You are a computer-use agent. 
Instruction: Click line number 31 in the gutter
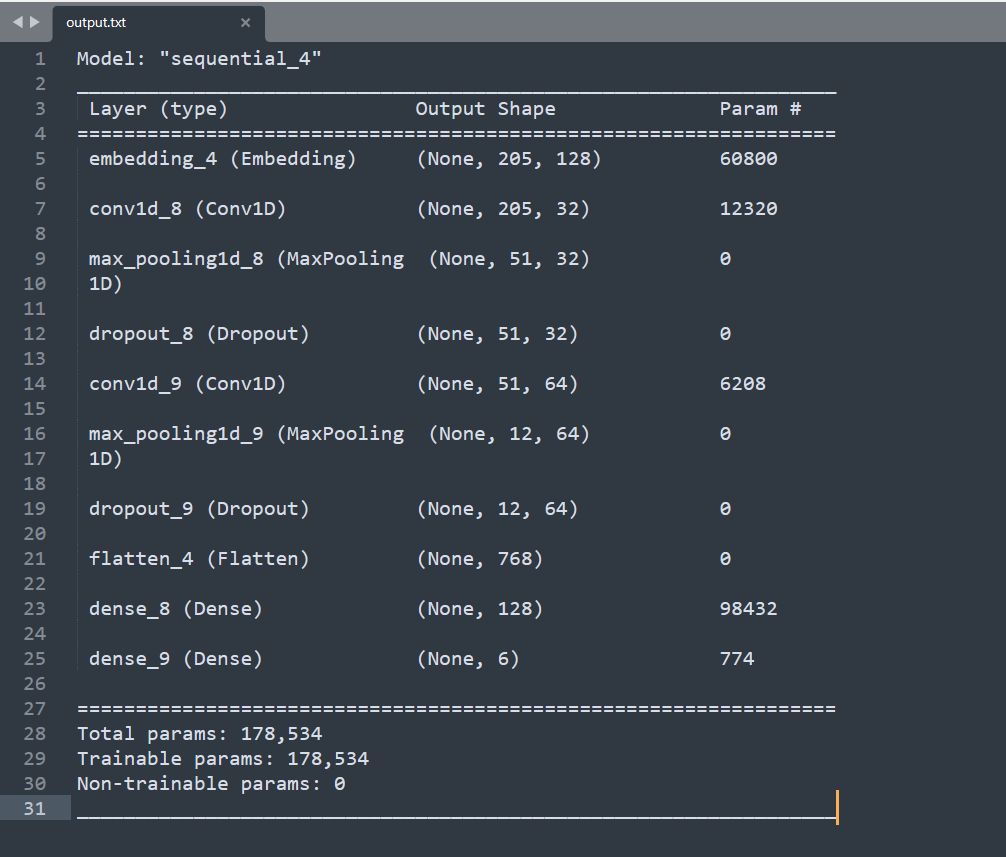point(35,809)
